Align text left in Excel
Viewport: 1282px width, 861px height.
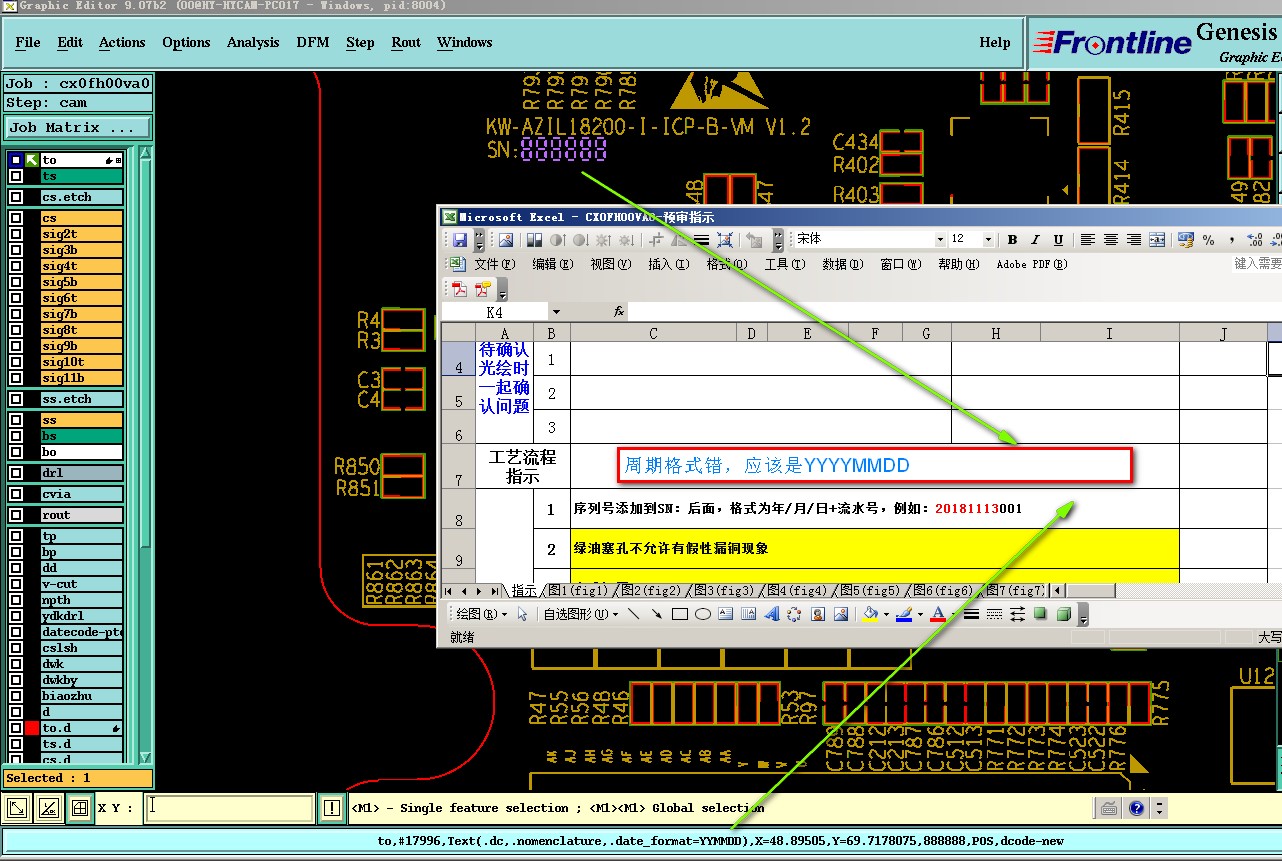pyautogui.click(x=1088, y=240)
